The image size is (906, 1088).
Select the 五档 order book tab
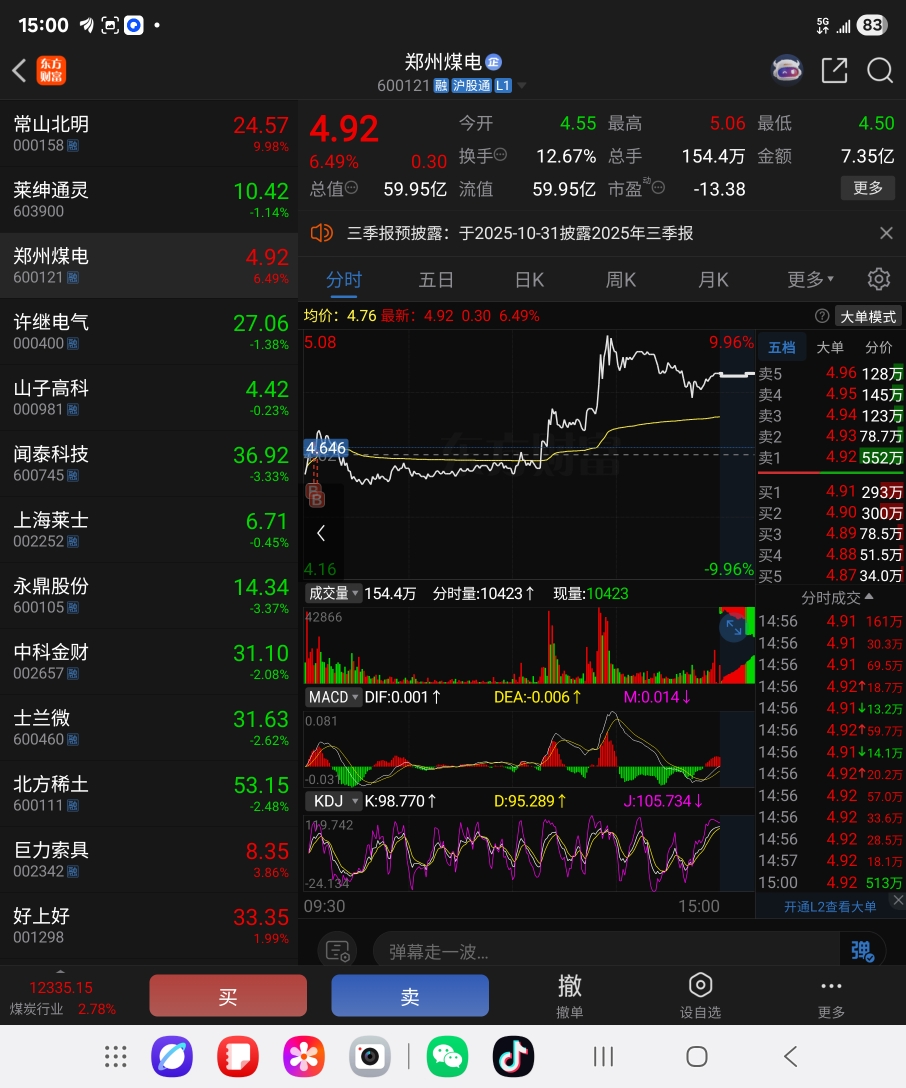pos(782,348)
